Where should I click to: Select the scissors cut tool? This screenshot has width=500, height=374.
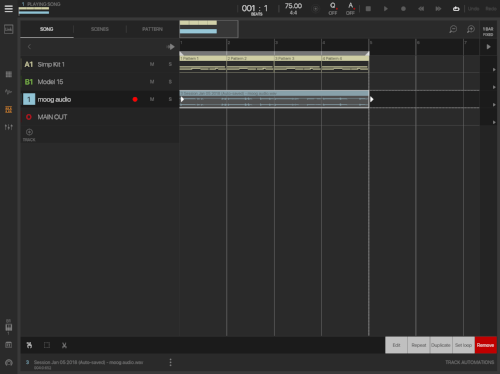(x=64, y=345)
